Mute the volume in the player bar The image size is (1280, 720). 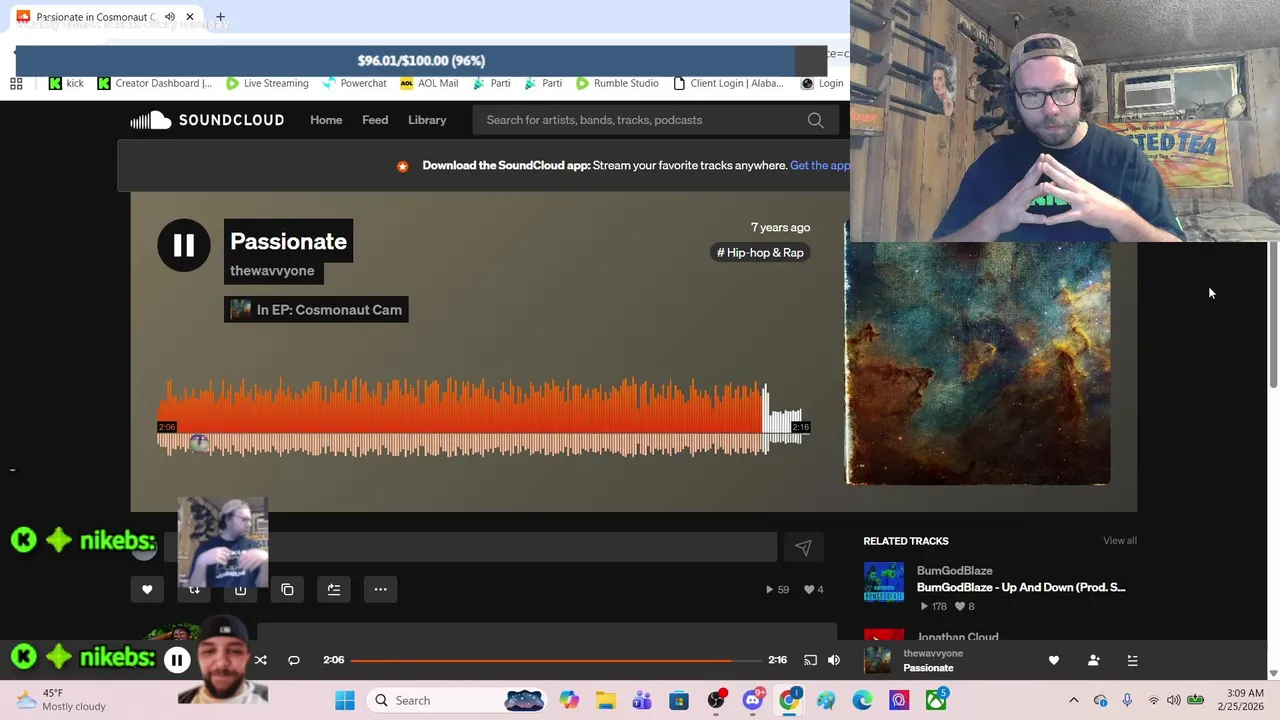(834, 660)
